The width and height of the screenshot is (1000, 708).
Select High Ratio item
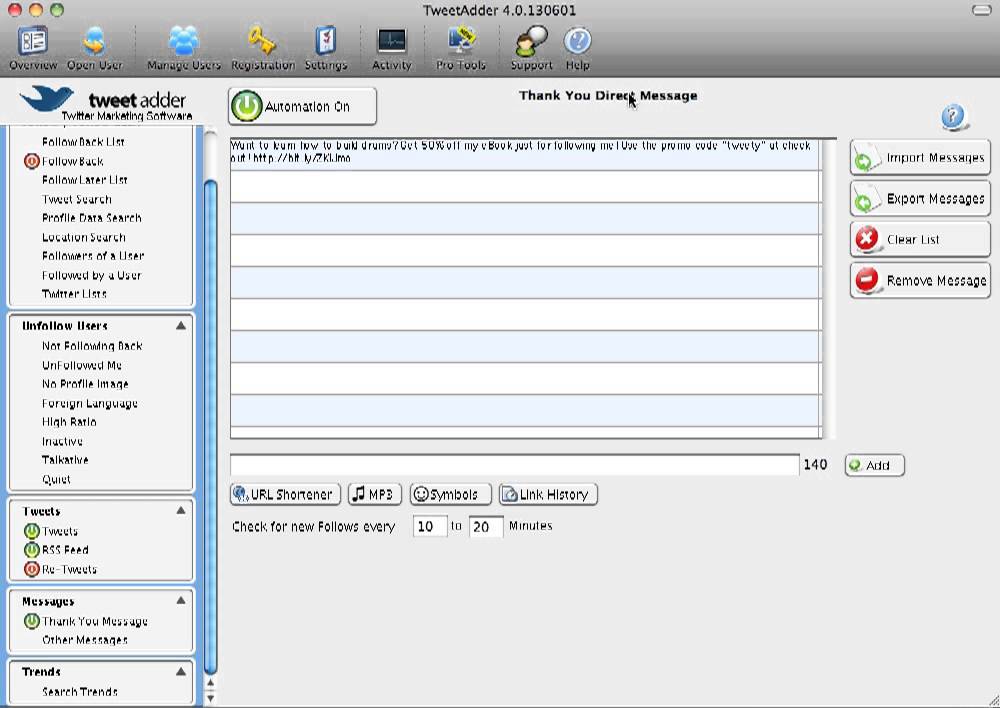[69, 422]
